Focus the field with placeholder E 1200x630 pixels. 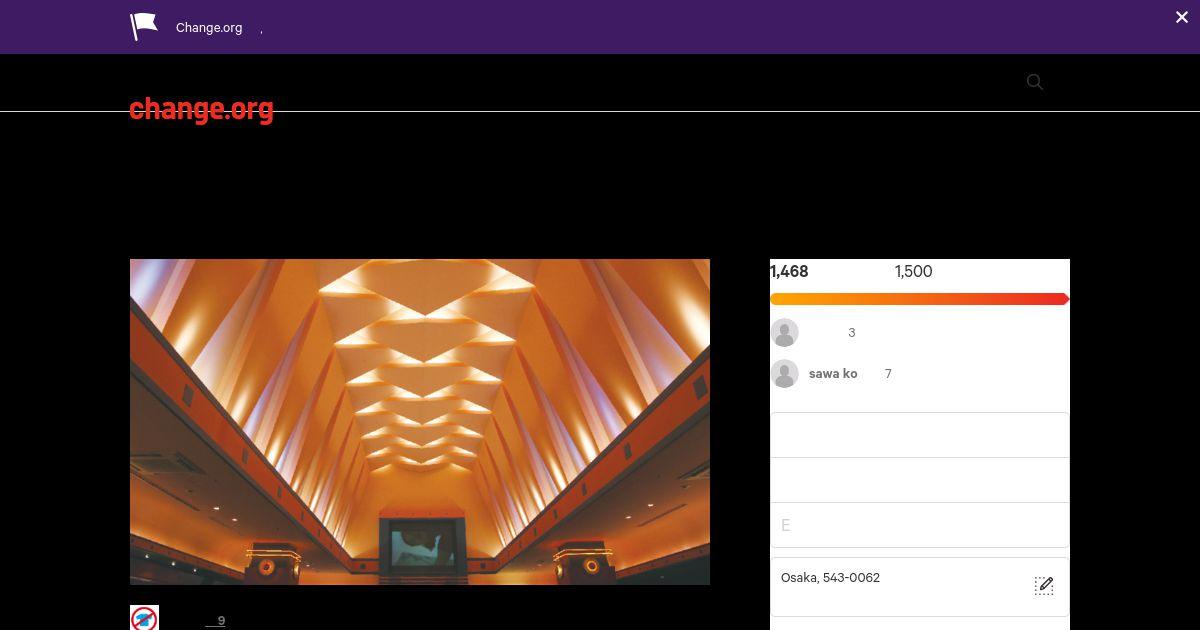click(x=920, y=525)
